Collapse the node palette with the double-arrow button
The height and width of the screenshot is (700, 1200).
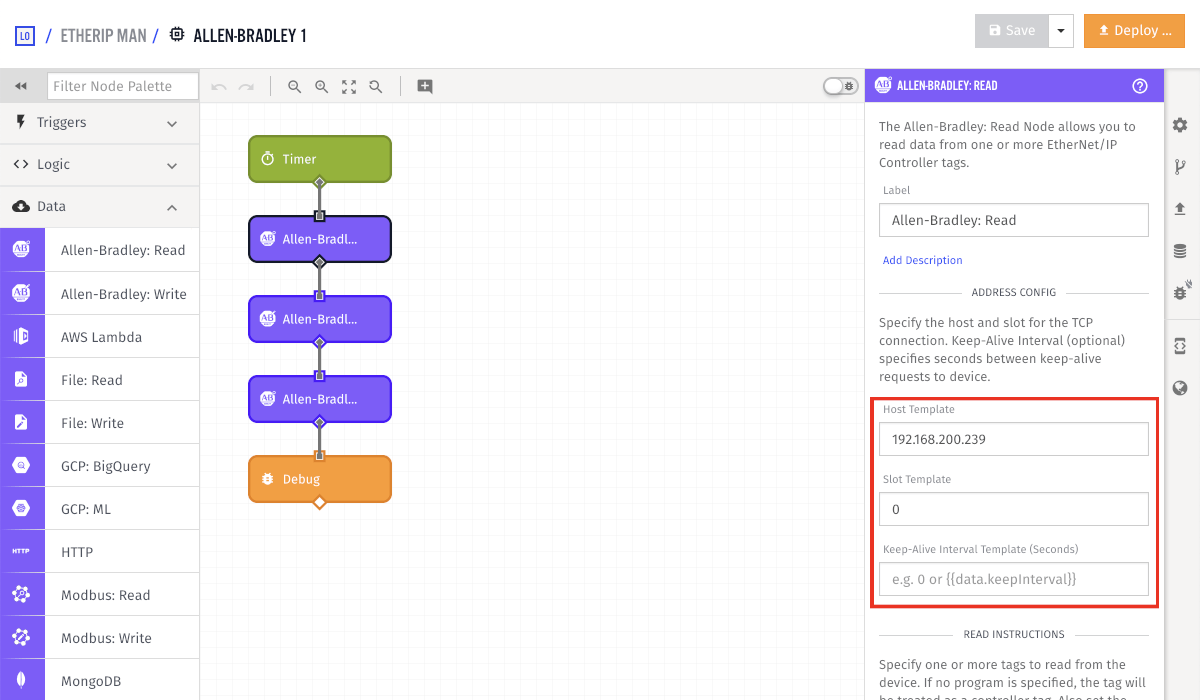[21, 86]
